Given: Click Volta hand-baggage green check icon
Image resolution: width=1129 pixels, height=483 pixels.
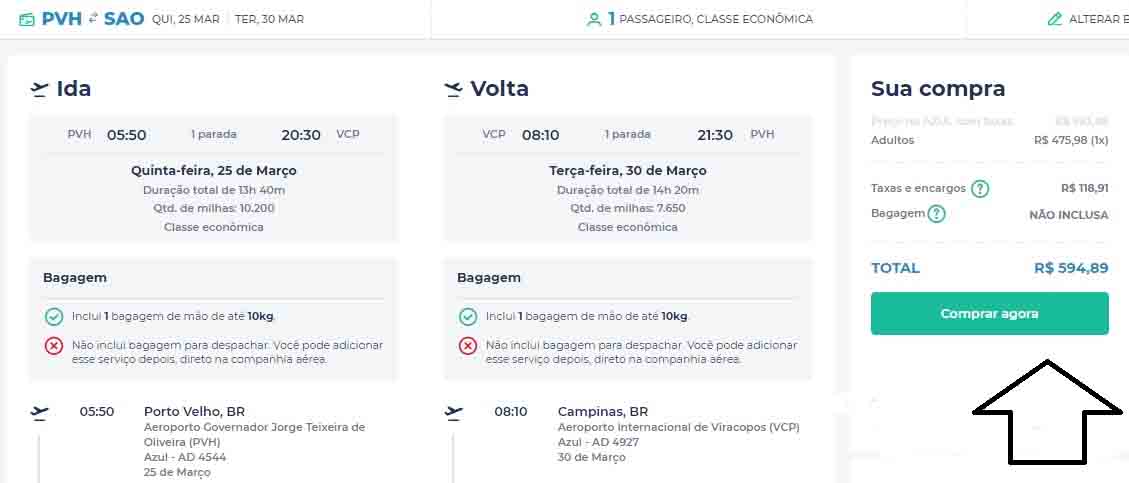Looking at the screenshot, I should coord(468,316).
